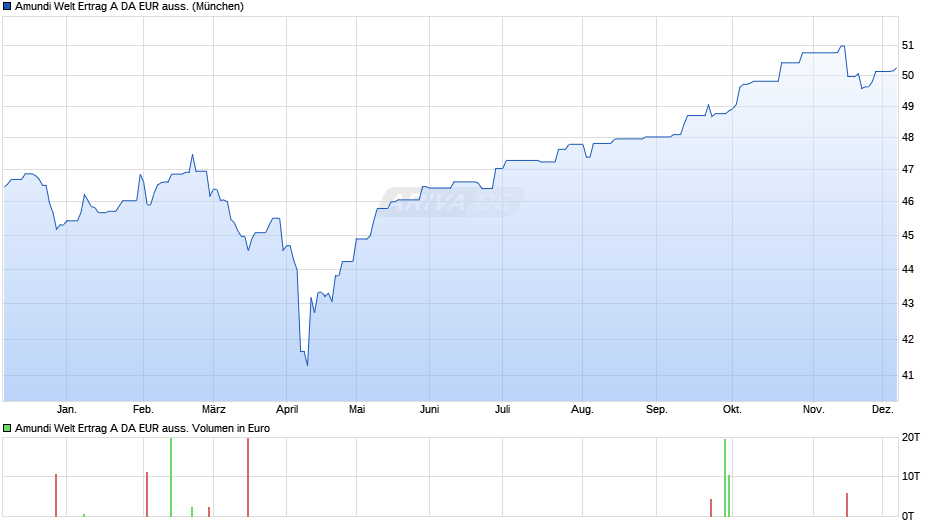This screenshot has width=940, height=526.
Task: Click the volume axis label '0T'
Action: click(x=908, y=516)
